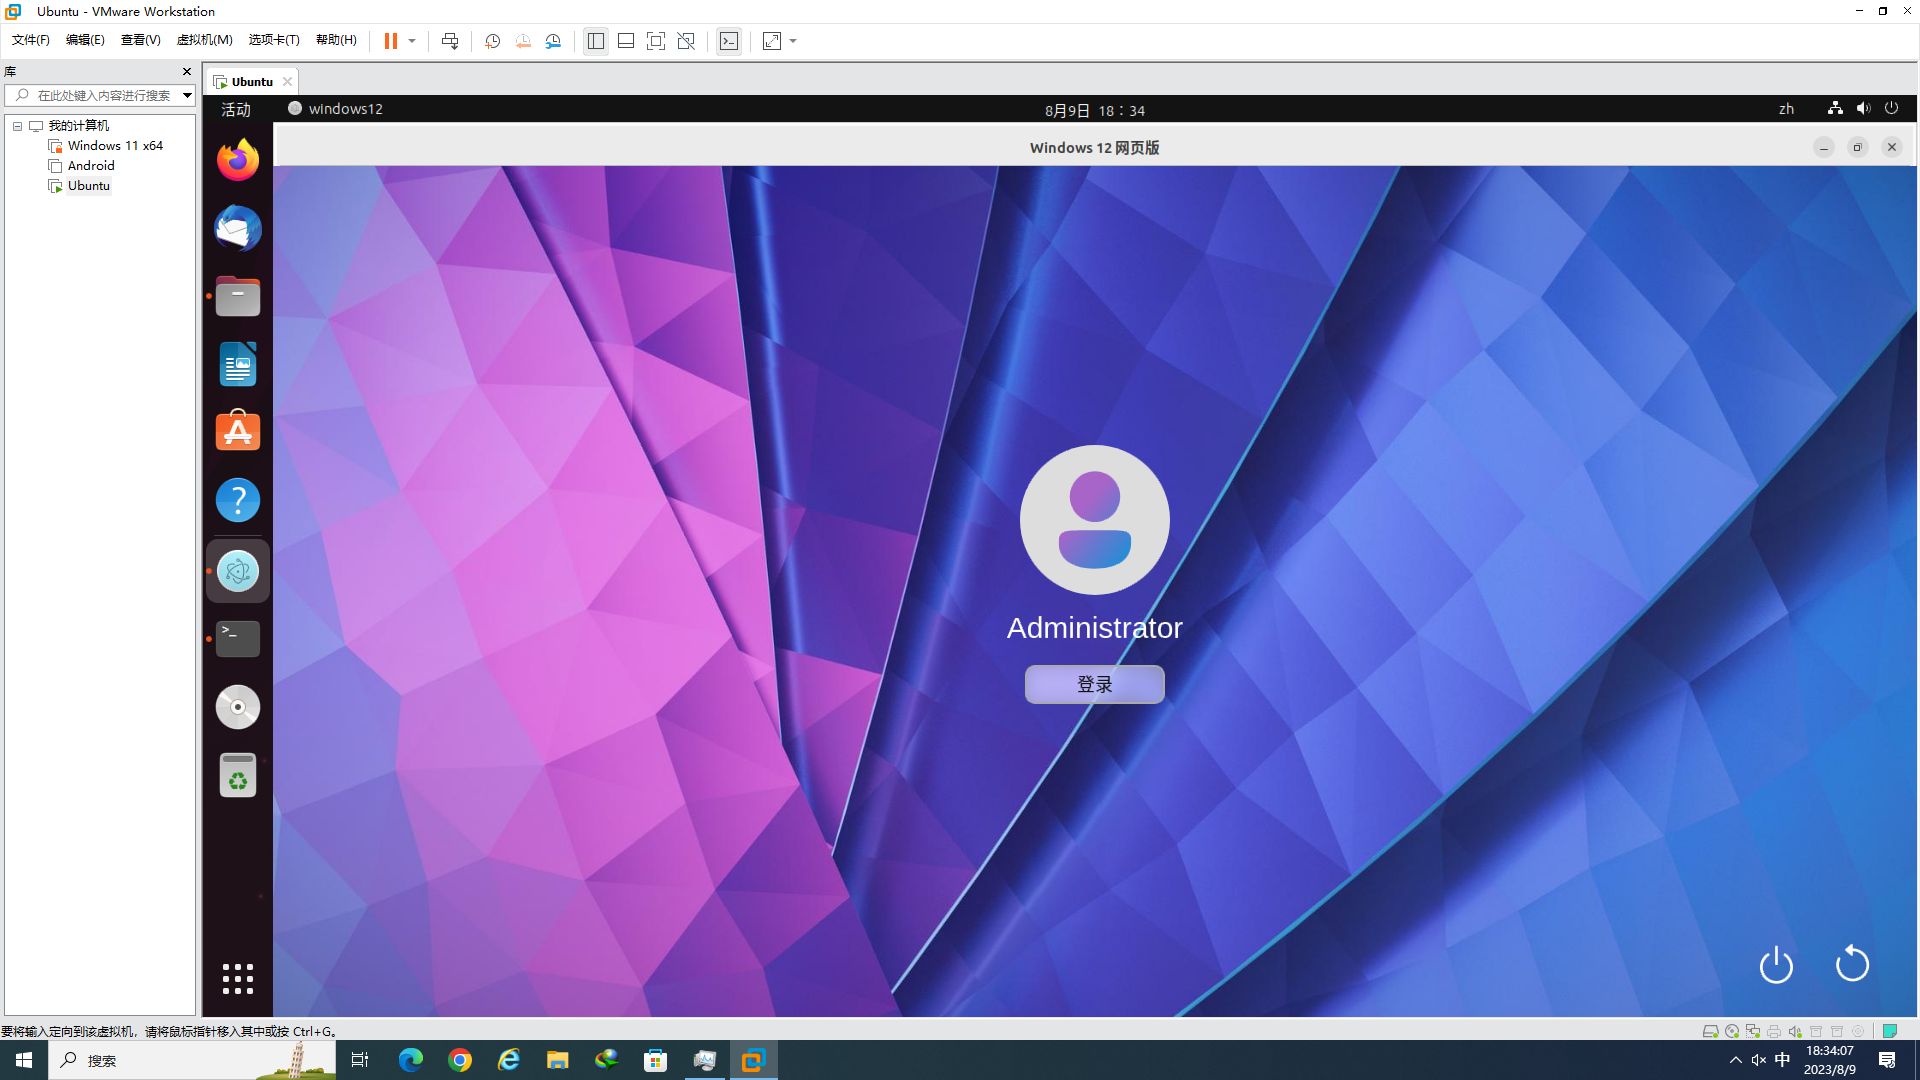The width and height of the screenshot is (1920, 1080).
Task: Click 活动 in the Ubuntu top bar
Action: 236,109
